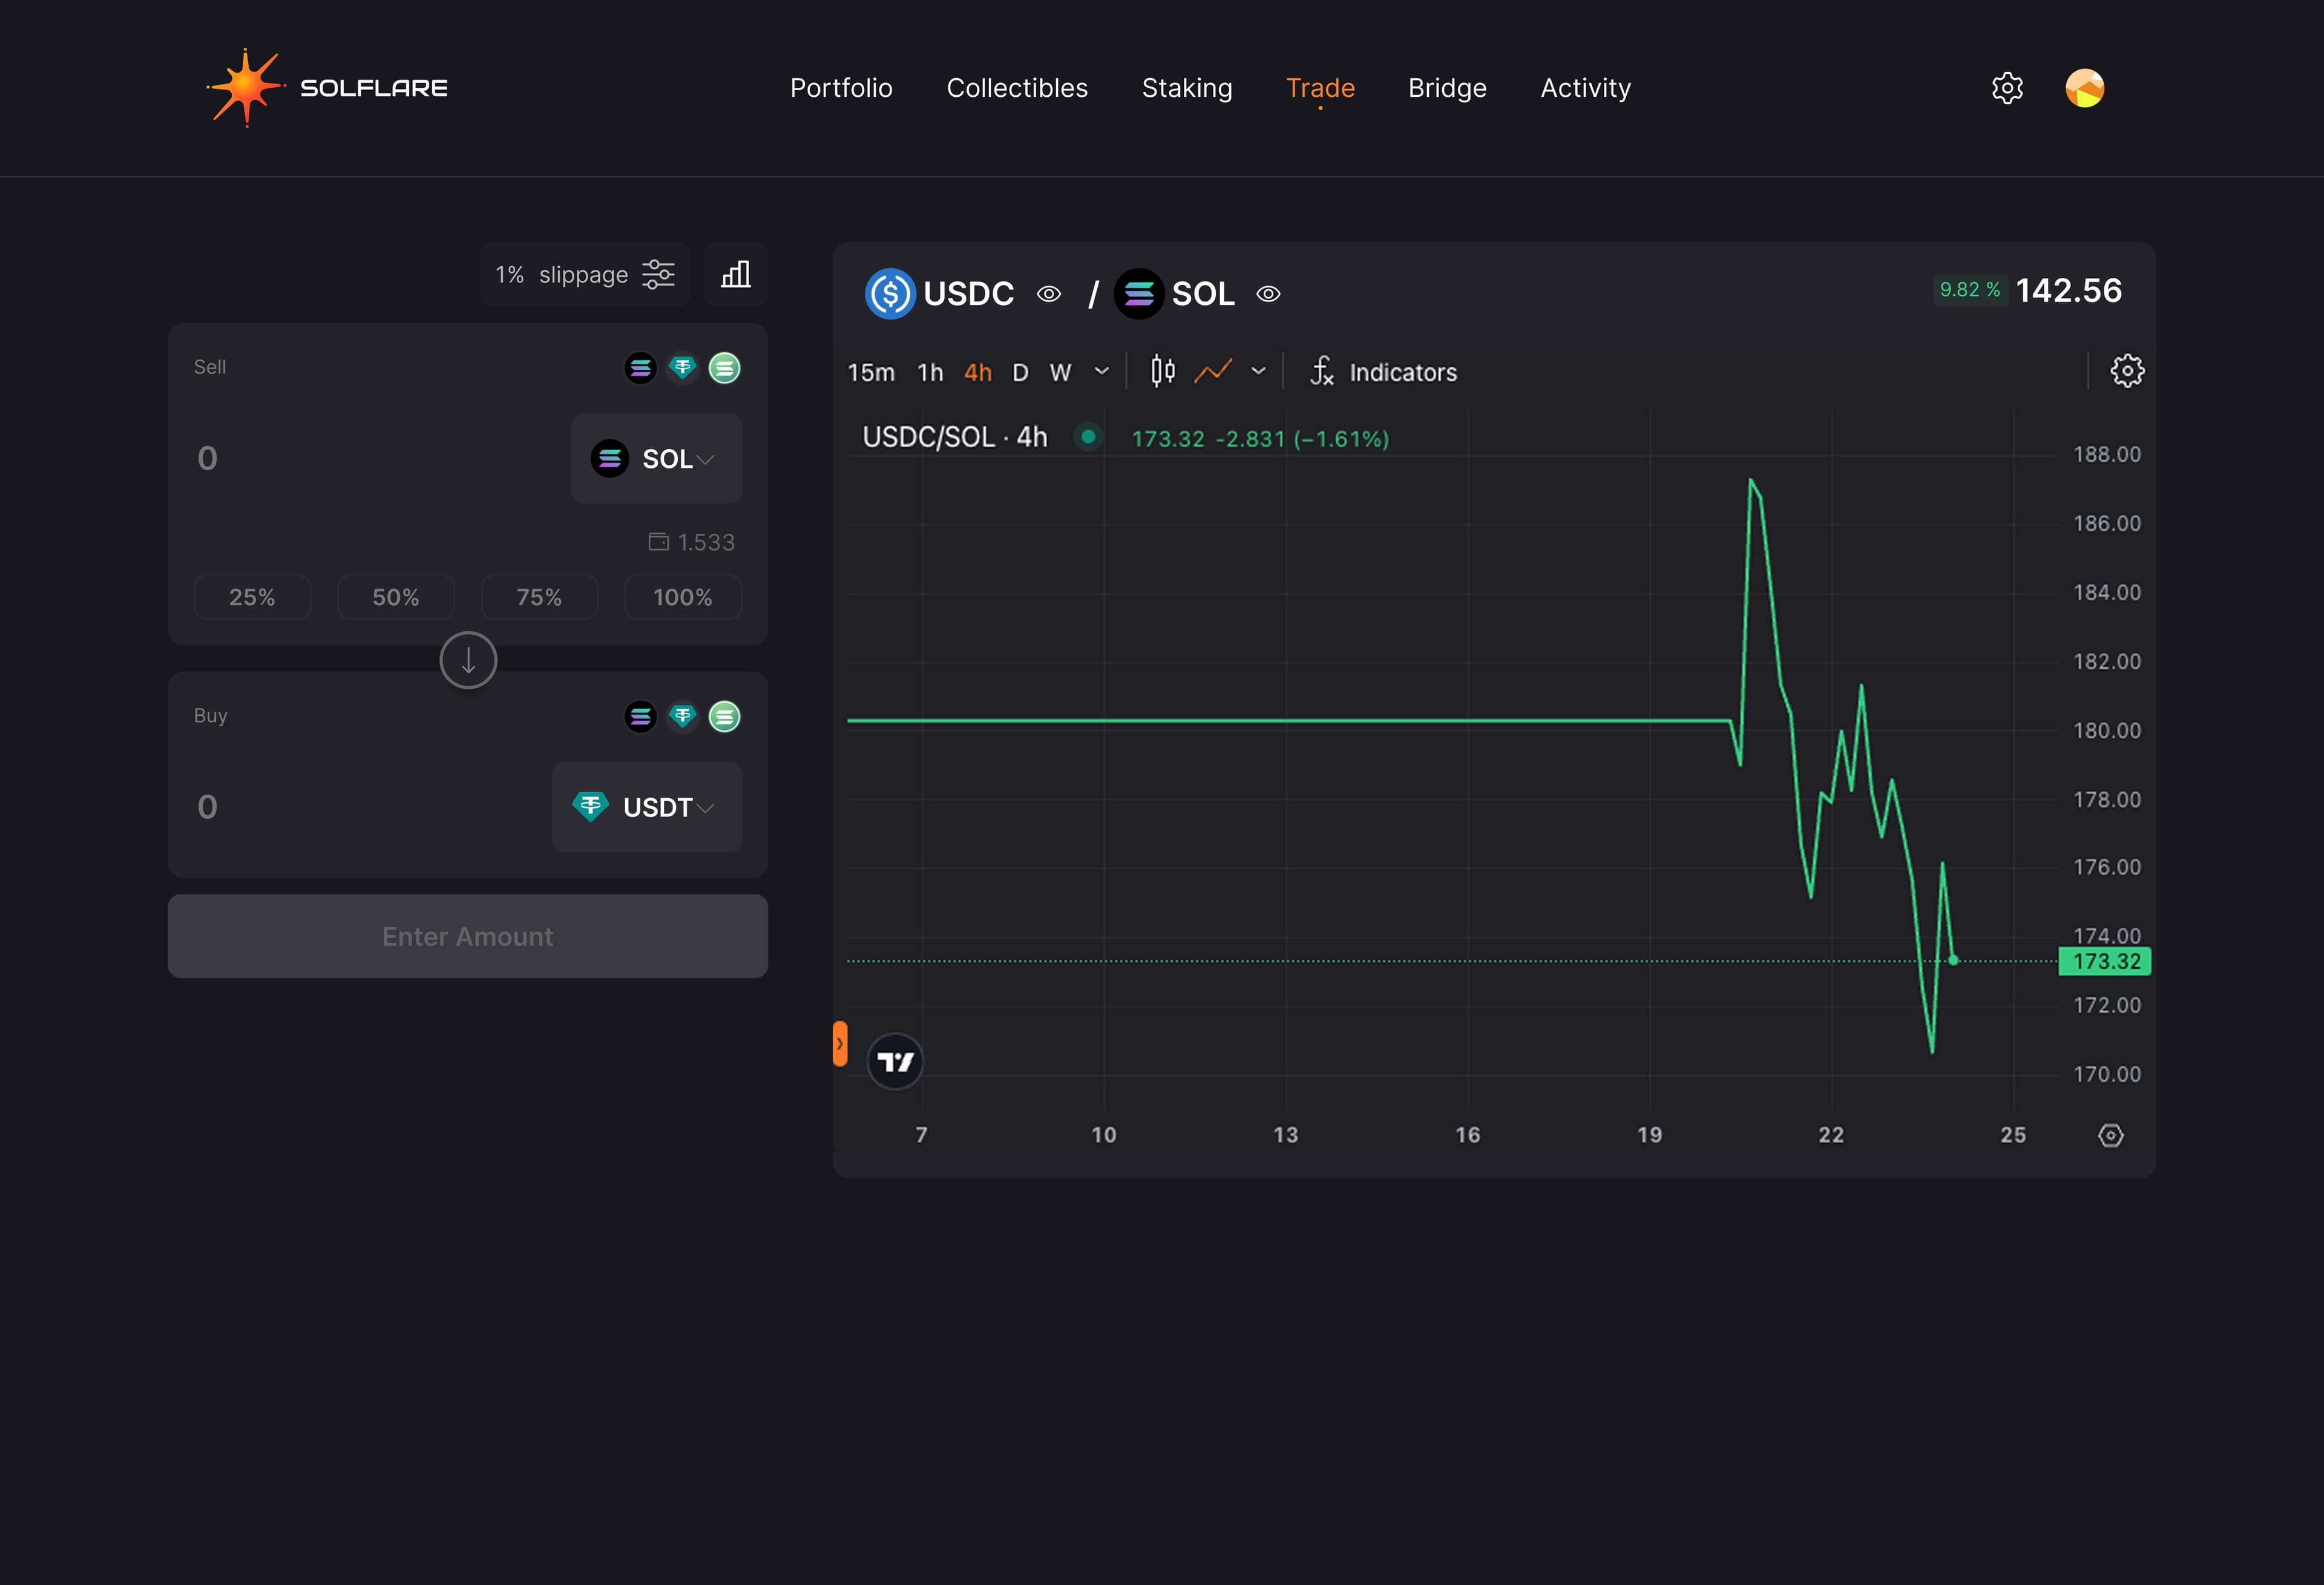Click the Solflare logo
Image resolution: width=2324 pixels, height=1585 pixels.
pos(327,88)
